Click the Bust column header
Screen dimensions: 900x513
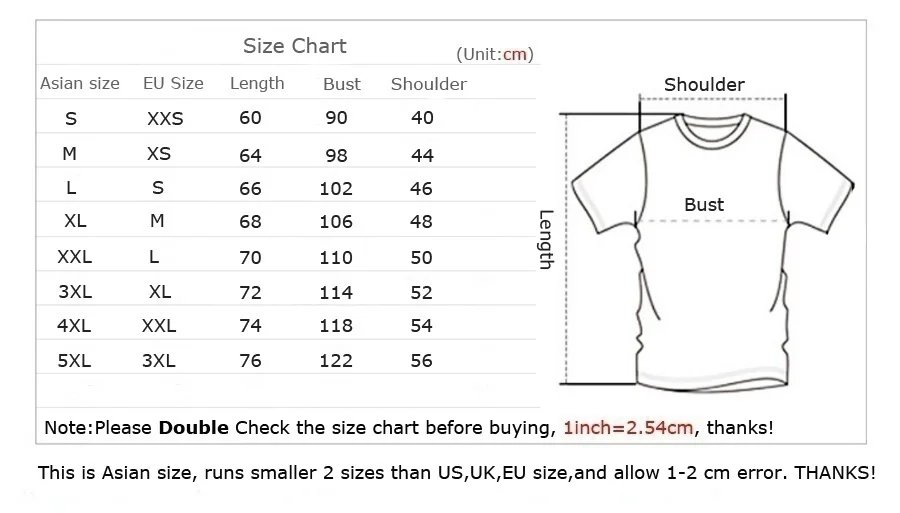tap(342, 84)
